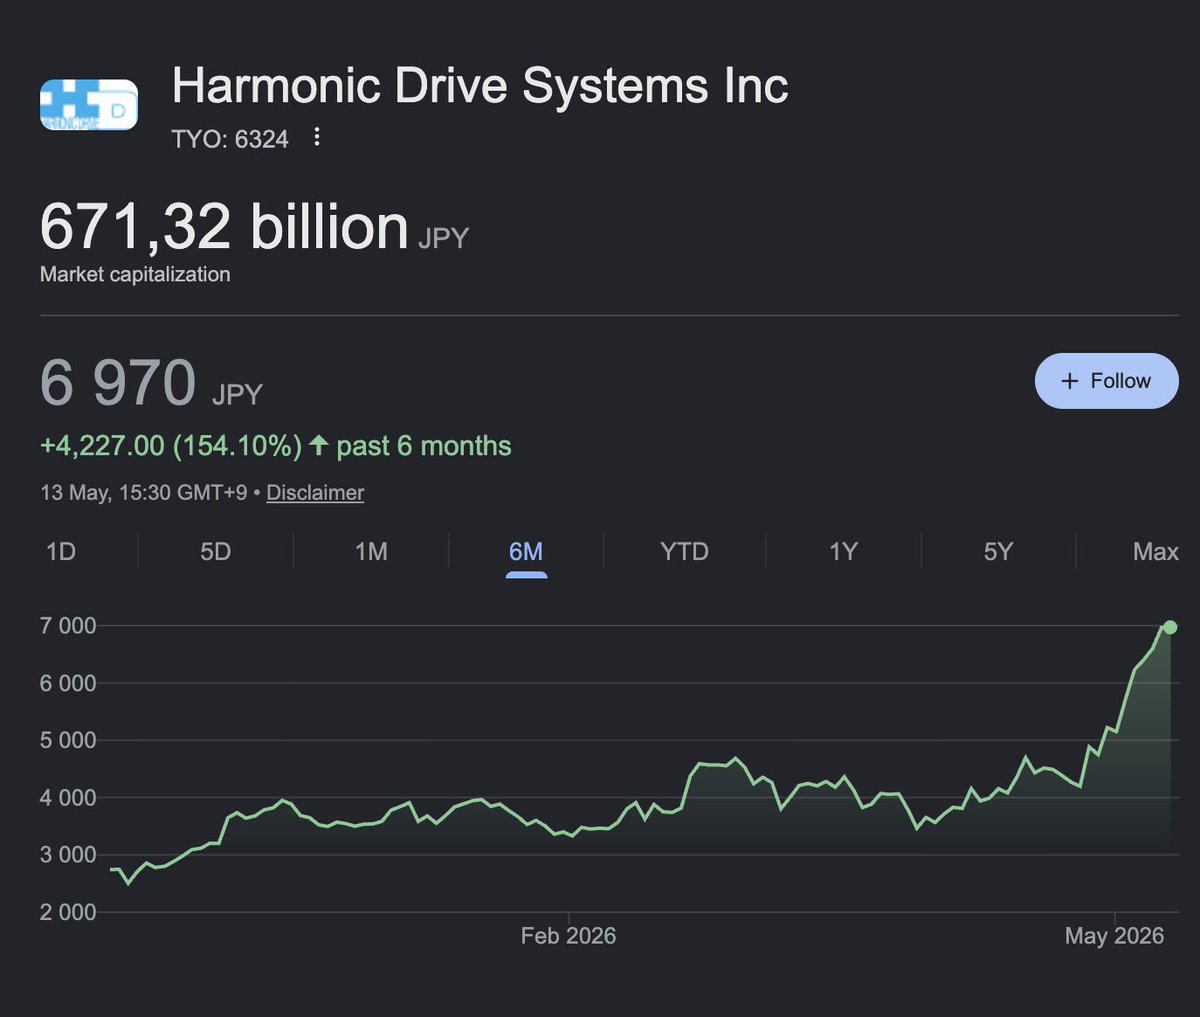Click the 6 000 y-axis label
Screen dimensions: 1200x1017
(x=68, y=683)
